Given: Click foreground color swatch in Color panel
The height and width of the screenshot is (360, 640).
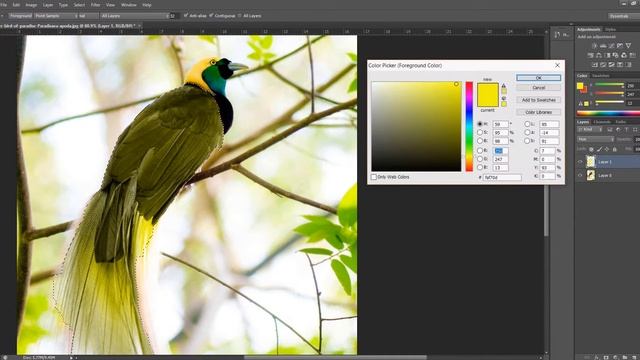Looking at the screenshot, I should [580, 86].
